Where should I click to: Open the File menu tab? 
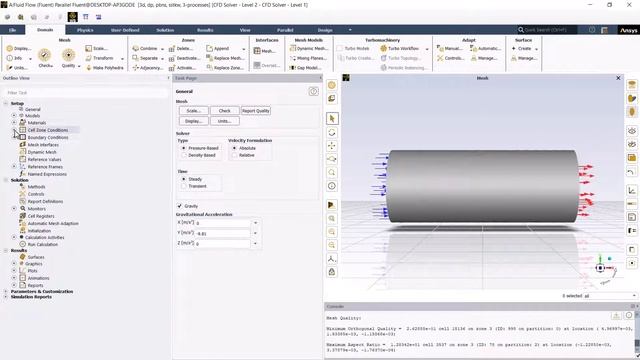(x=12, y=30)
